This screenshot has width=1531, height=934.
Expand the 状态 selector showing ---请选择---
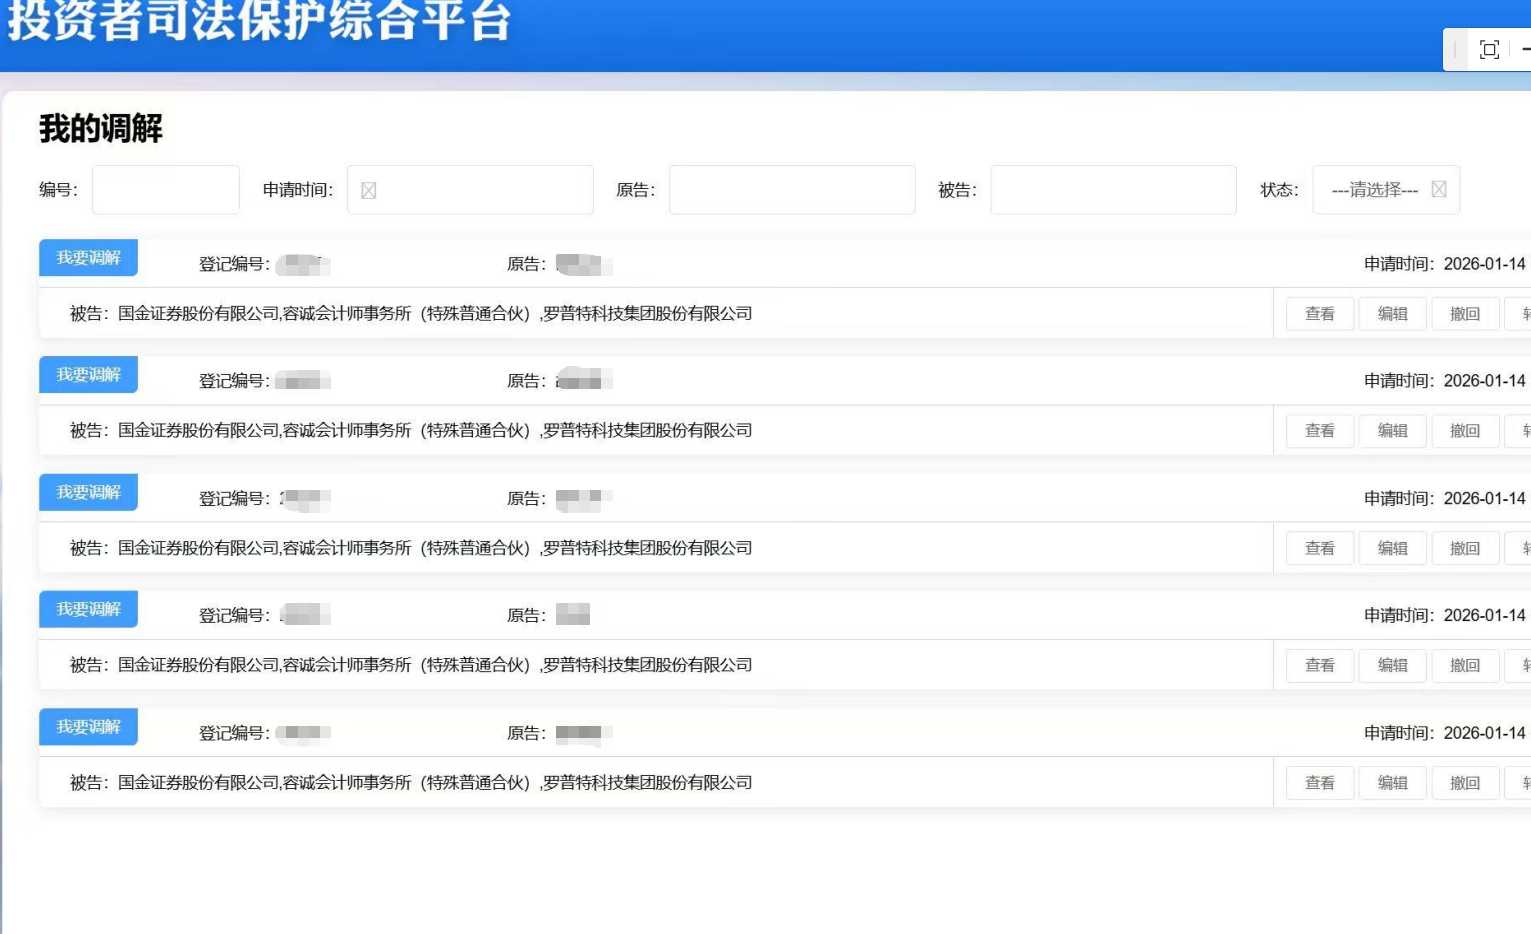point(1387,189)
